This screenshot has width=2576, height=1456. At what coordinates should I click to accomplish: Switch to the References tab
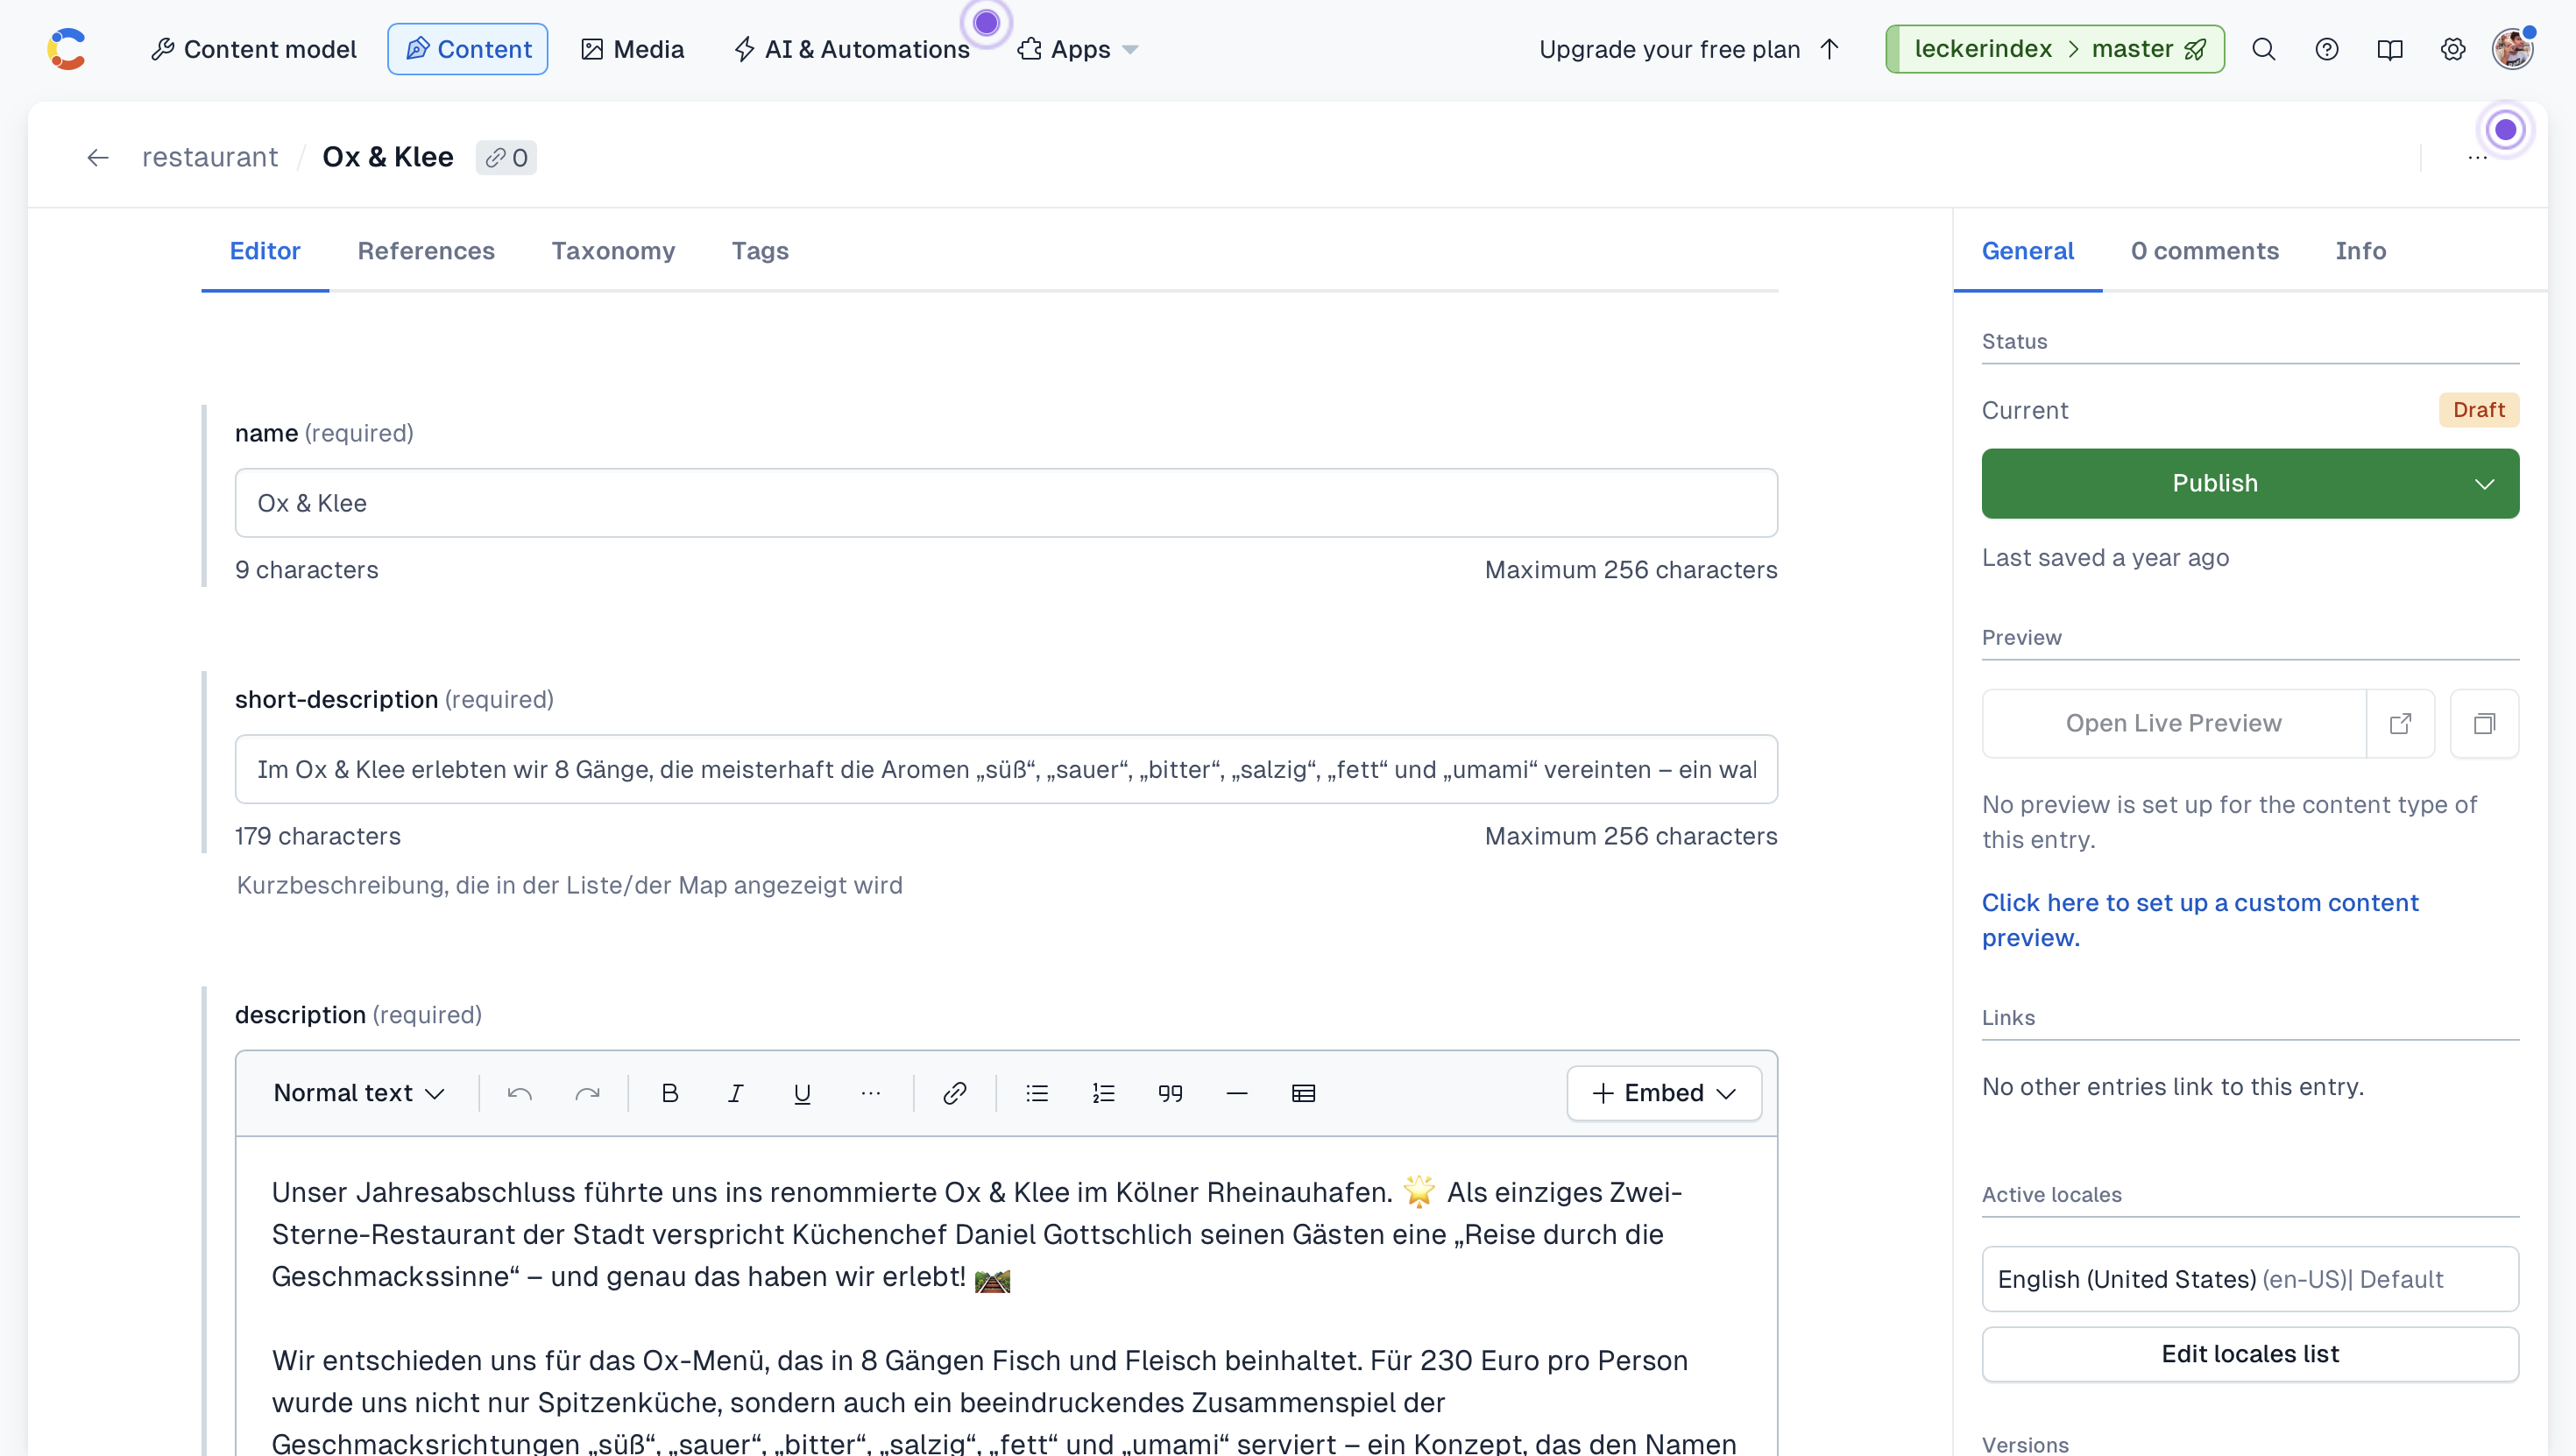click(x=425, y=251)
